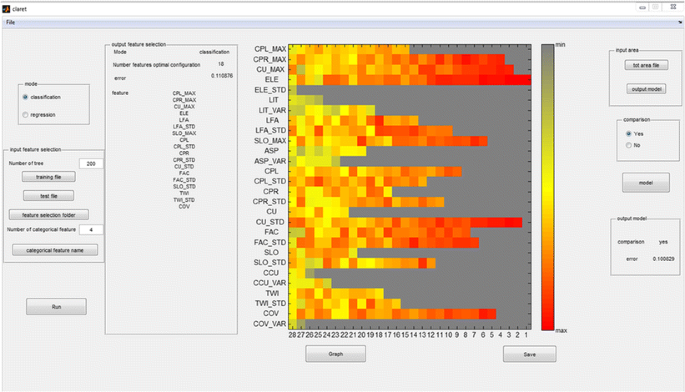Click the menu bar arrow at far right

coord(680,22)
